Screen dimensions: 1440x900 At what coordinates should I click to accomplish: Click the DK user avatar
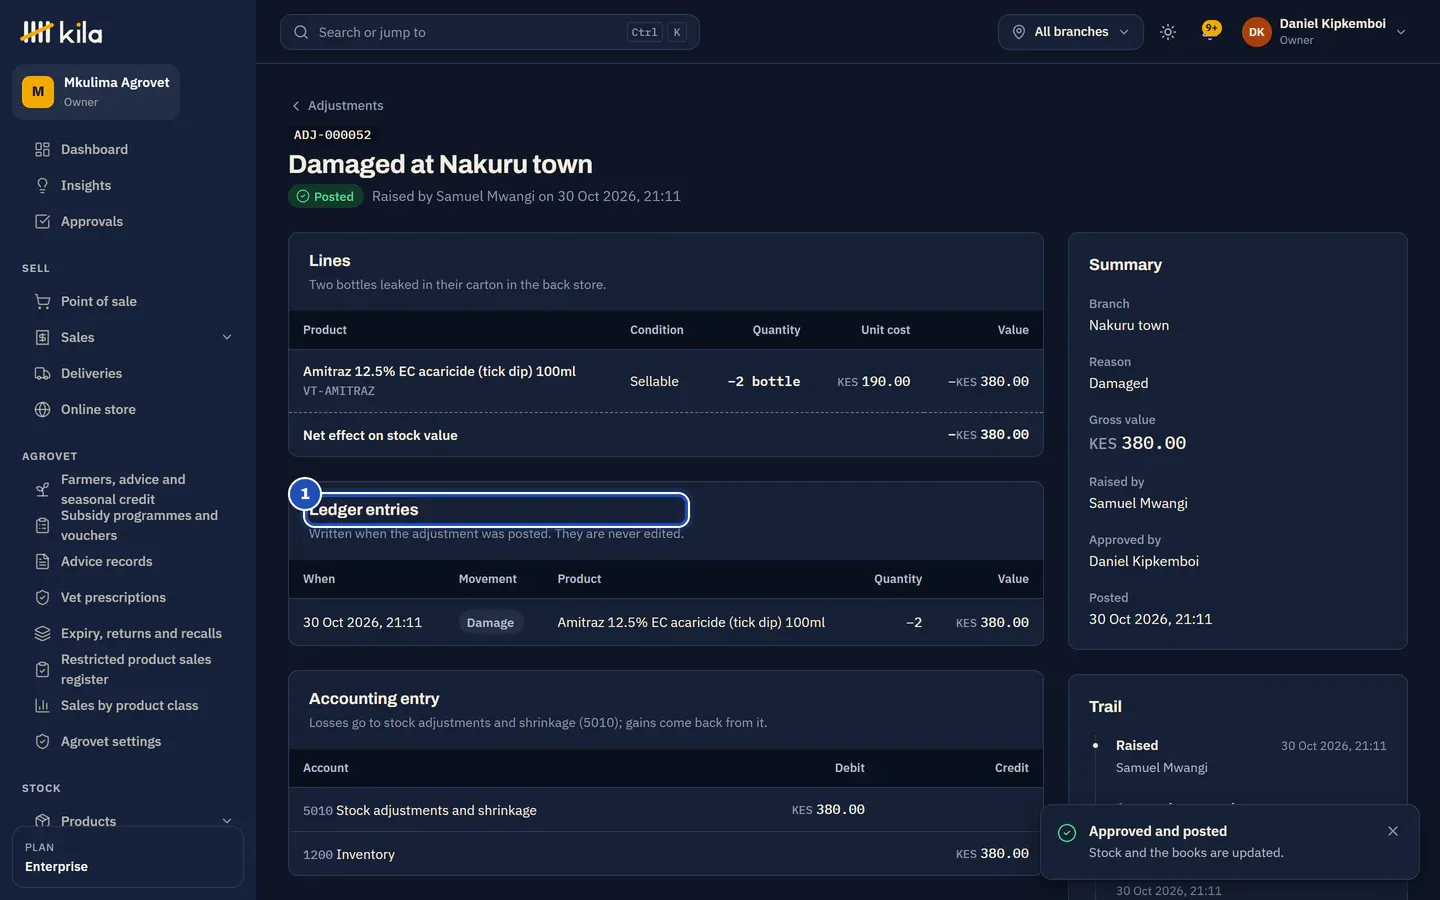(1257, 32)
